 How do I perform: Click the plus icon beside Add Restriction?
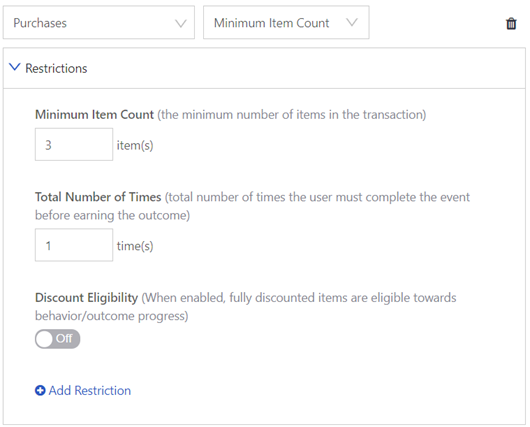click(40, 390)
